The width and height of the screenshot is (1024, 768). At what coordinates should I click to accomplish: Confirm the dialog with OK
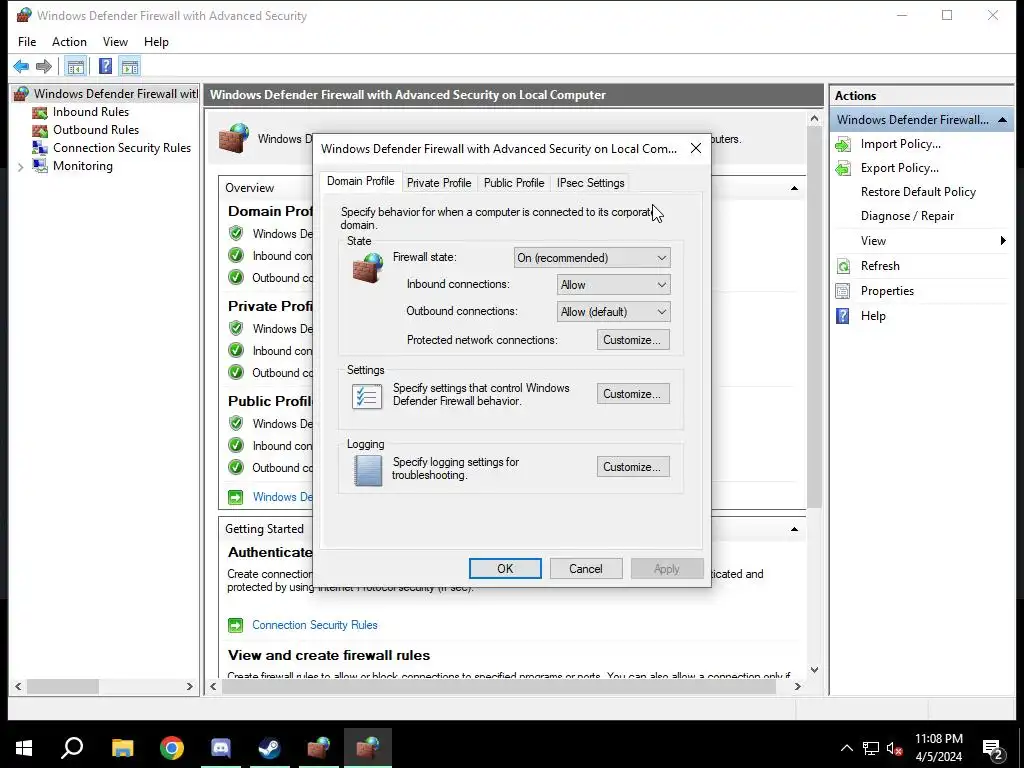pos(505,569)
